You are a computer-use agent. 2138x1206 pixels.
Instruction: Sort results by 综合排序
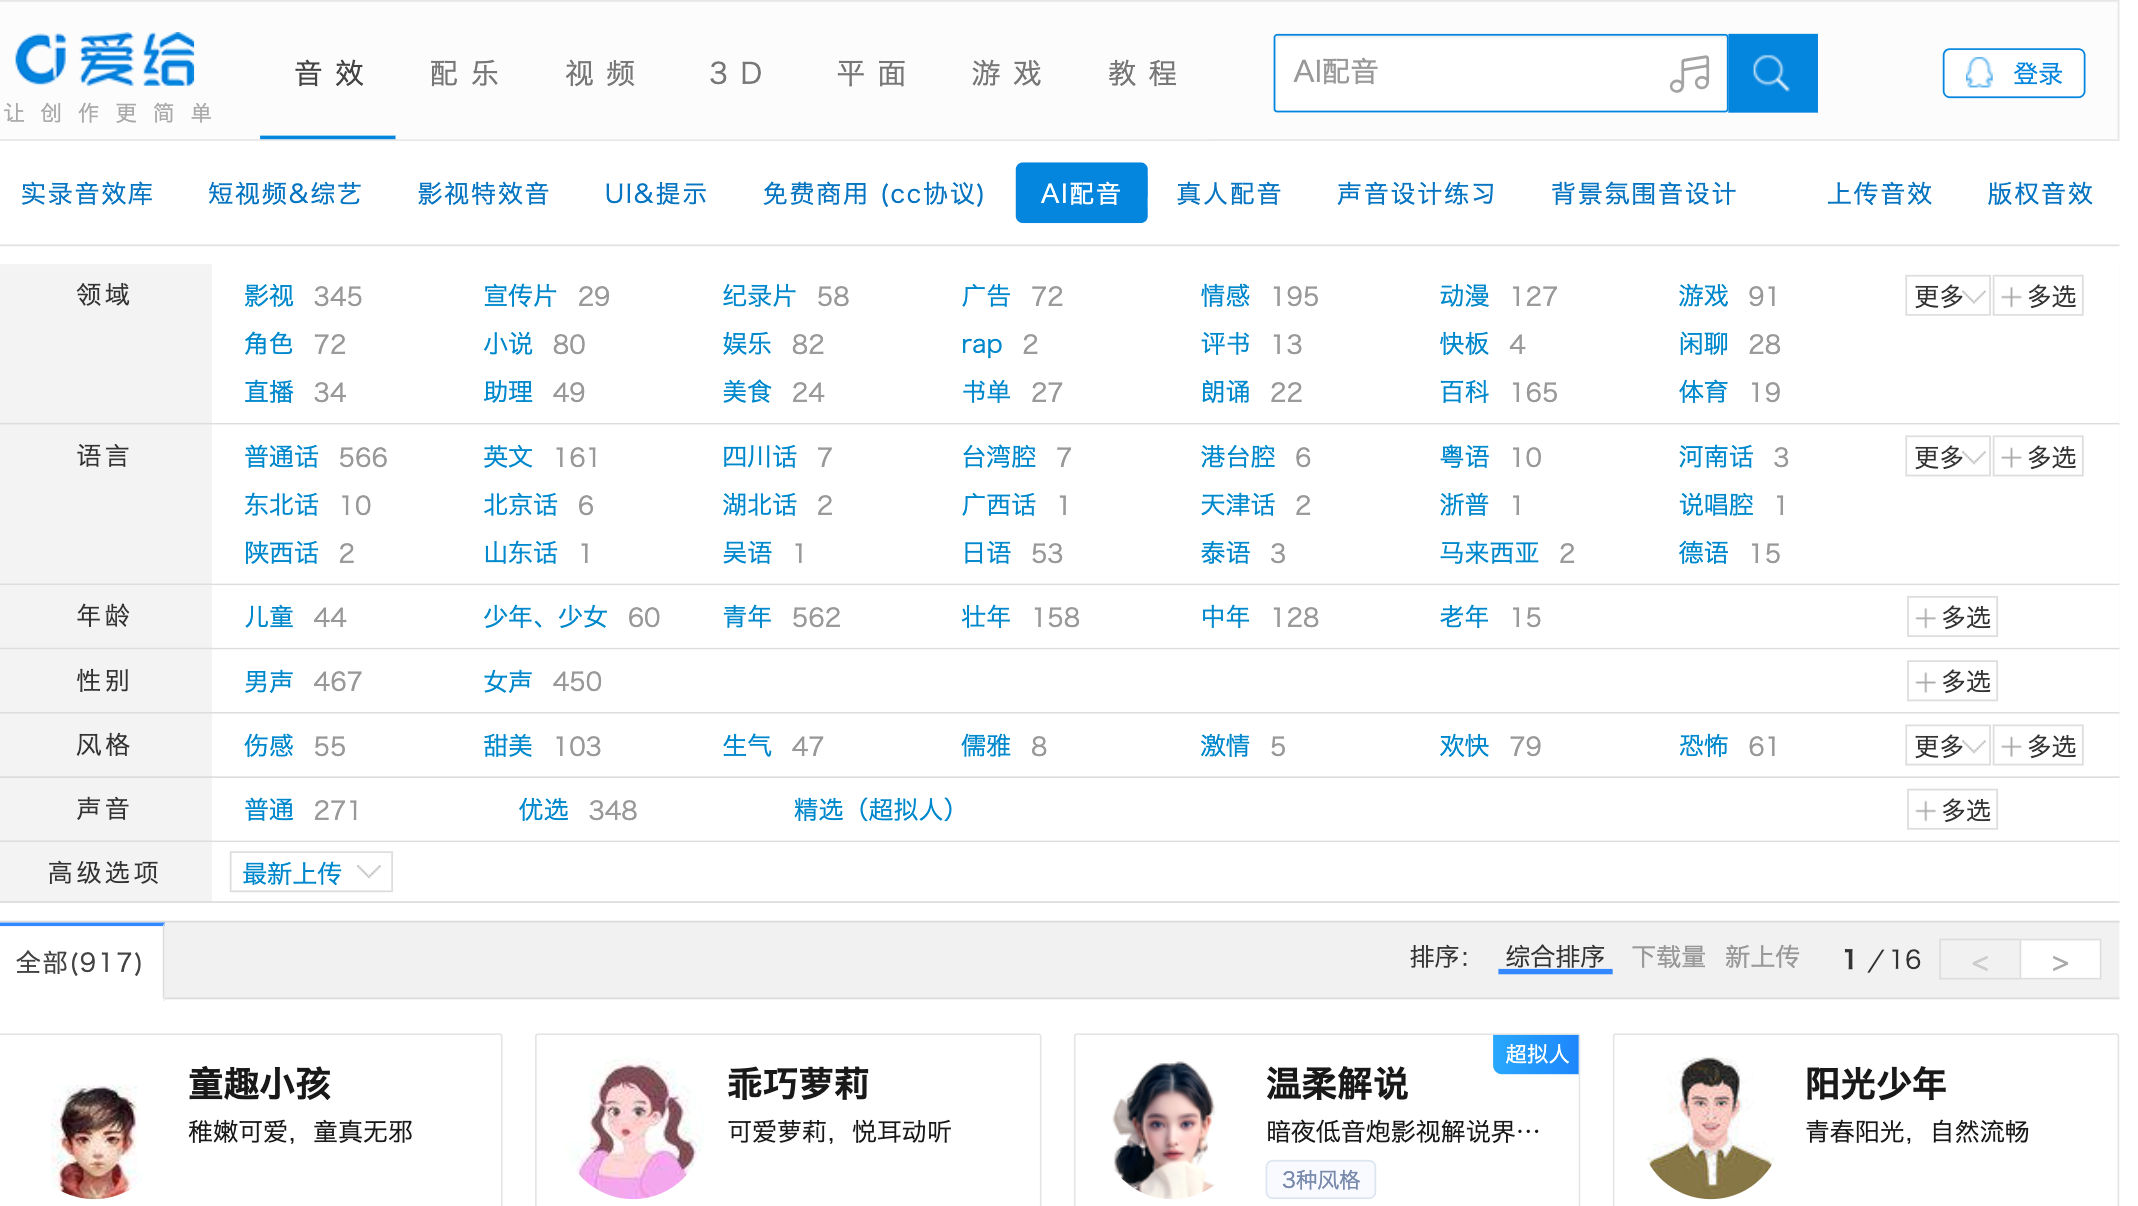[x=1555, y=957]
